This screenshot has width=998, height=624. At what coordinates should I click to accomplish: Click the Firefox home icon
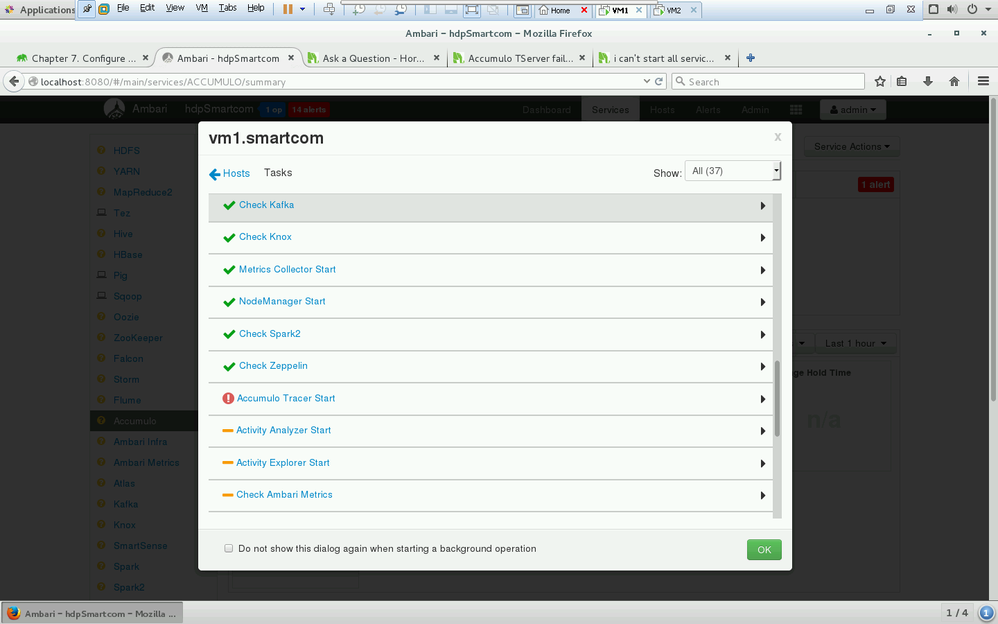[x=953, y=82]
